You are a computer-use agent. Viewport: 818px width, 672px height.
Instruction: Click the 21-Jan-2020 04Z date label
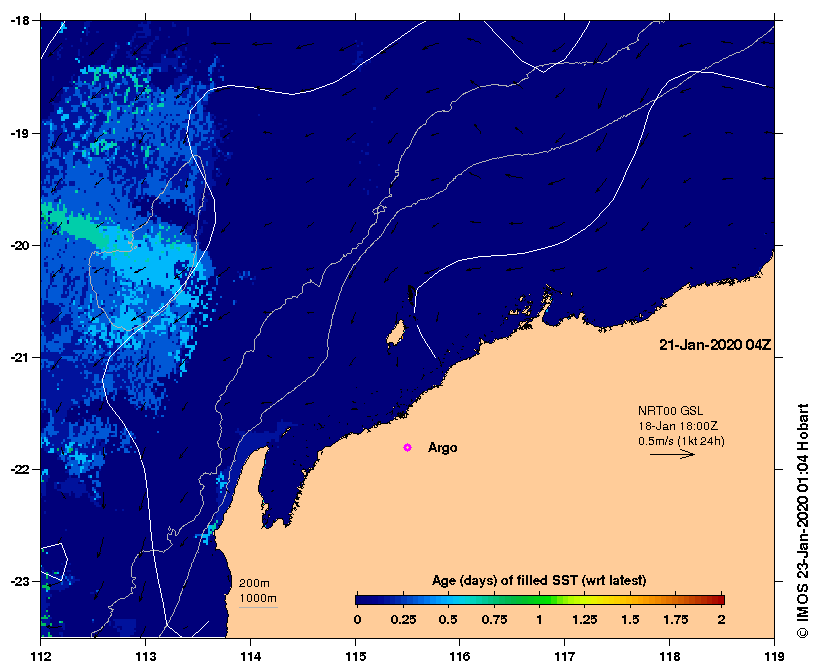[715, 345]
